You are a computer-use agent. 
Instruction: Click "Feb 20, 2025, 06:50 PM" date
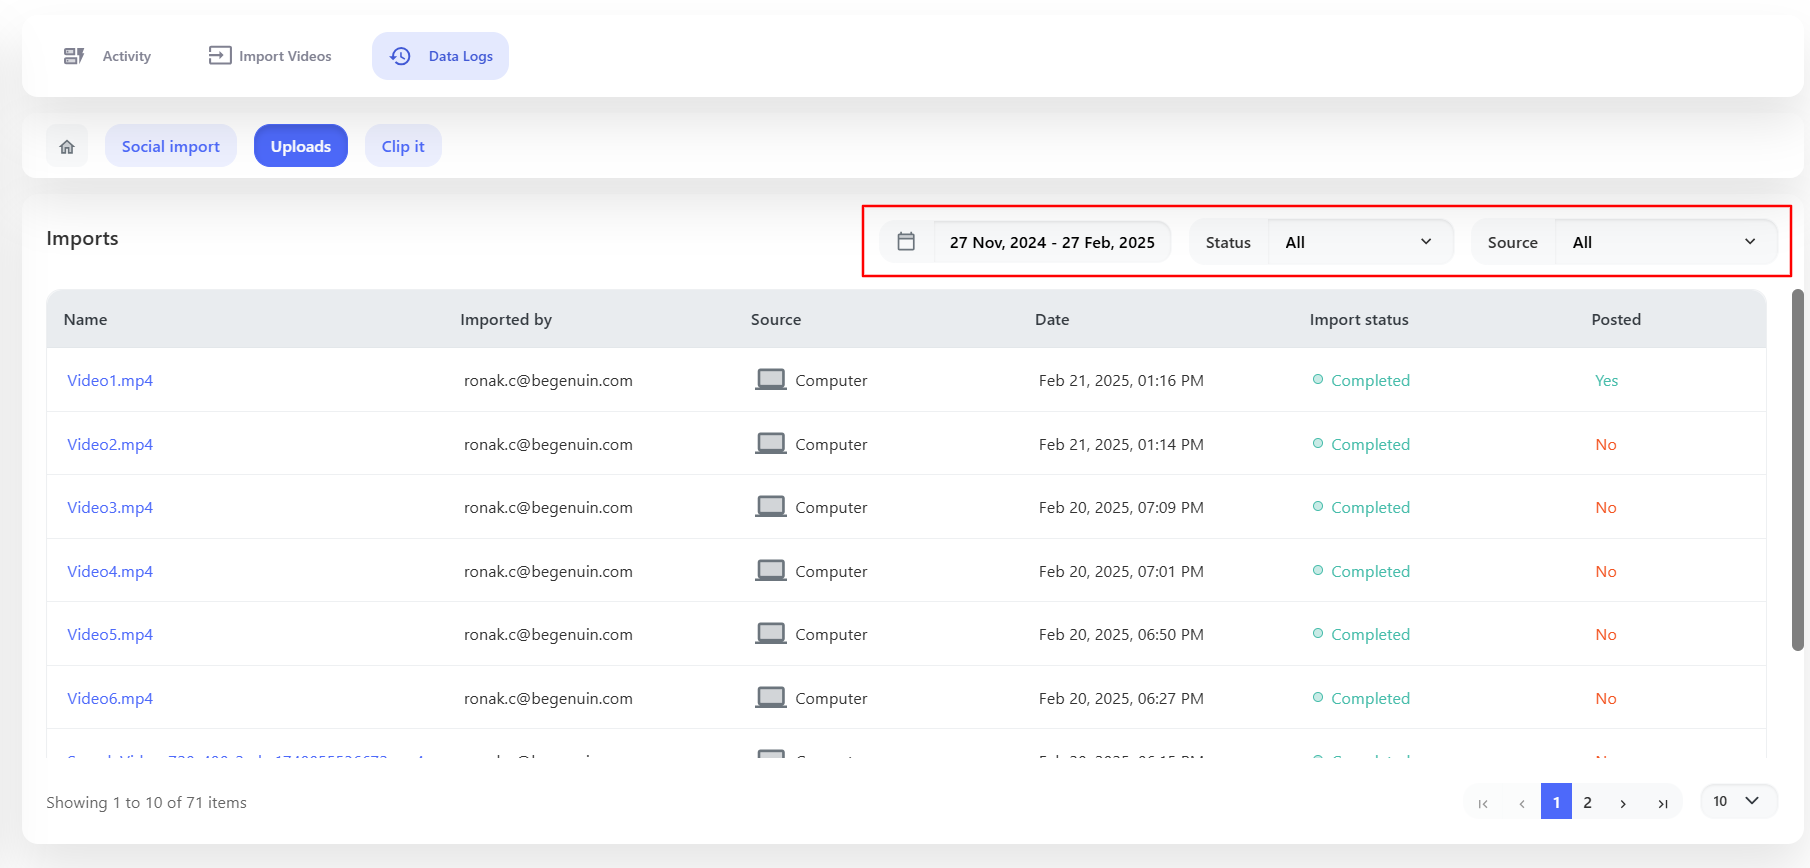click(x=1121, y=634)
